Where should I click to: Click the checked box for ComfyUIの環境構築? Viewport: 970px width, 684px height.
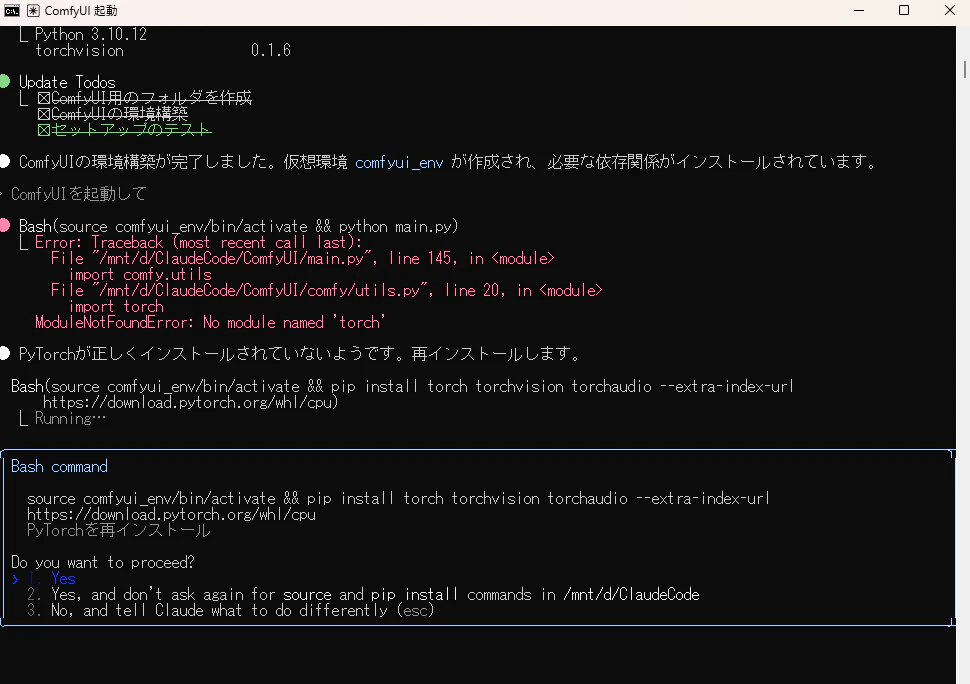pyautogui.click(x=43, y=114)
